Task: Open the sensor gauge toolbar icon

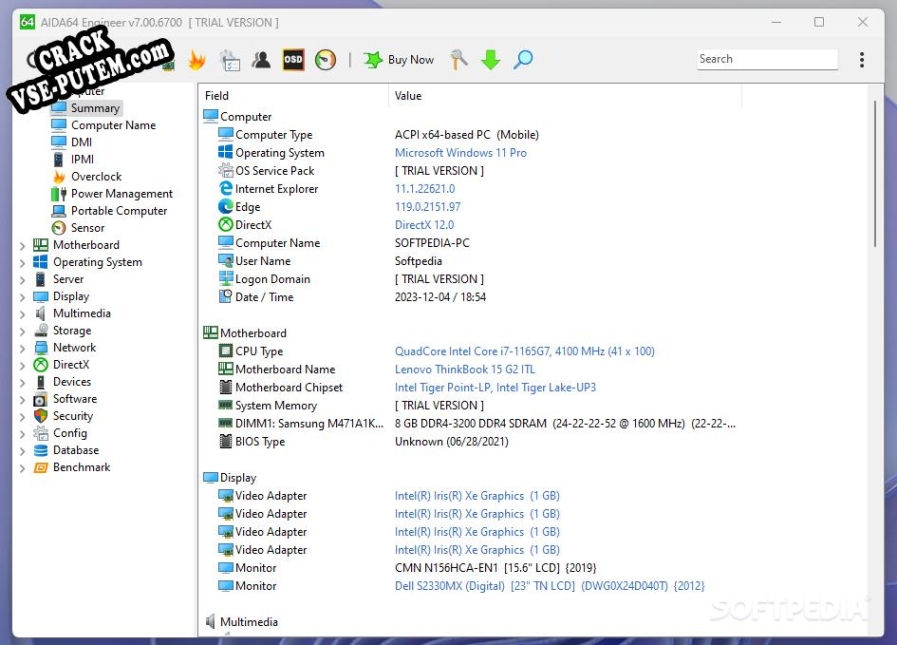Action: pyautogui.click(x=325, y=60)
